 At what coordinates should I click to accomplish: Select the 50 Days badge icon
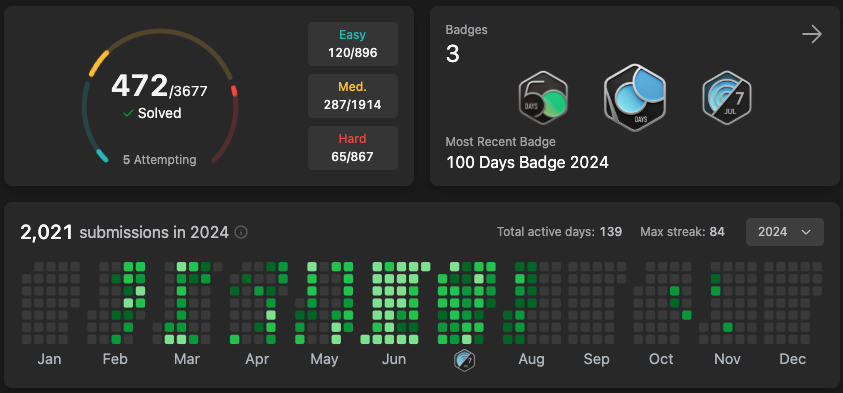543,98
